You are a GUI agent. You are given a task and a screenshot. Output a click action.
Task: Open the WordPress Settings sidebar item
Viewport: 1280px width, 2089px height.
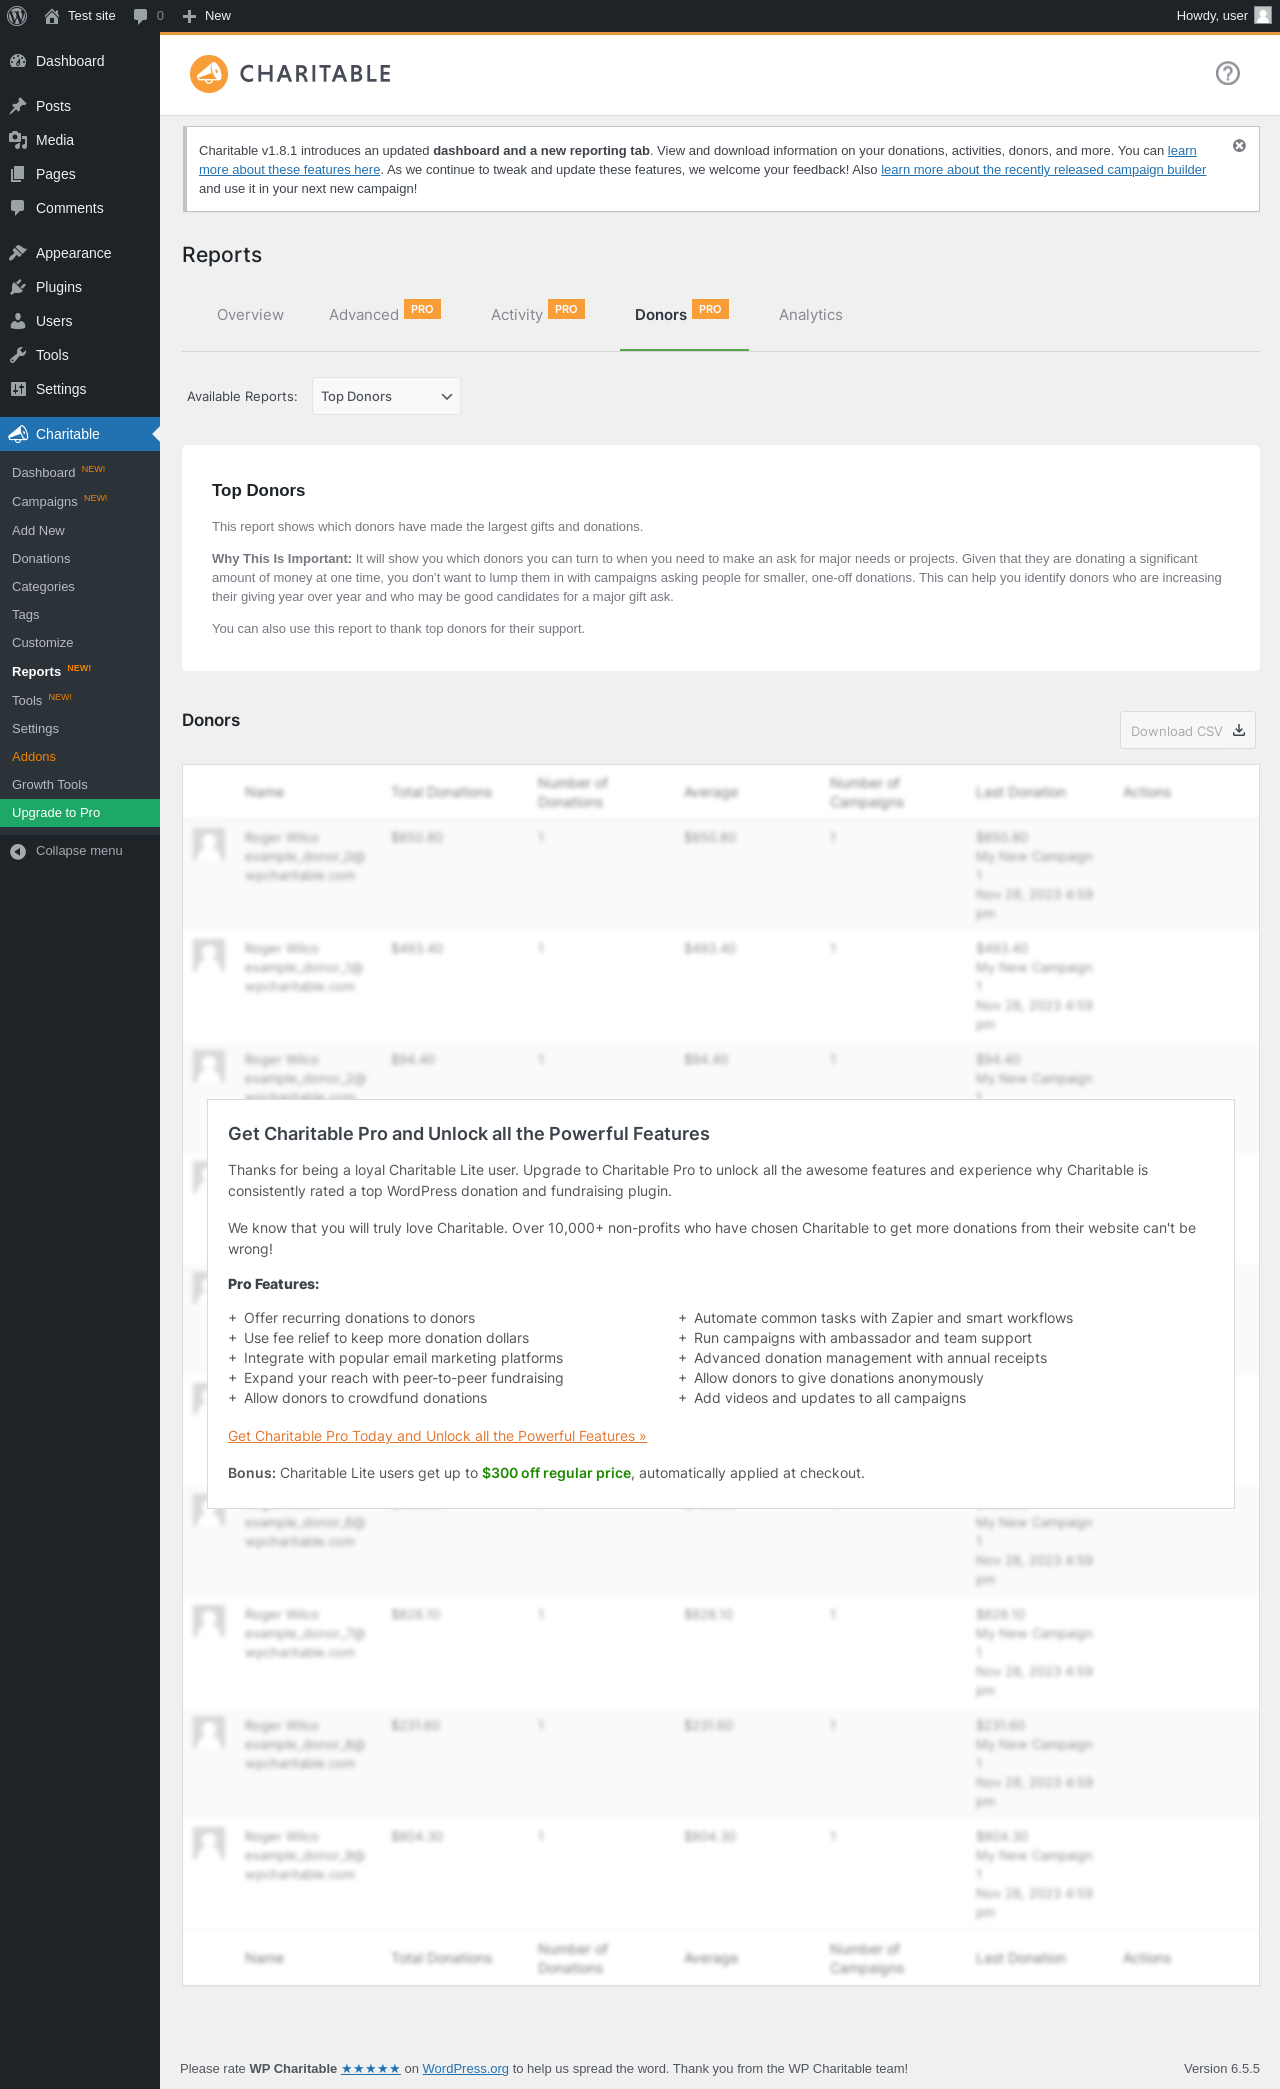point(80,389)
